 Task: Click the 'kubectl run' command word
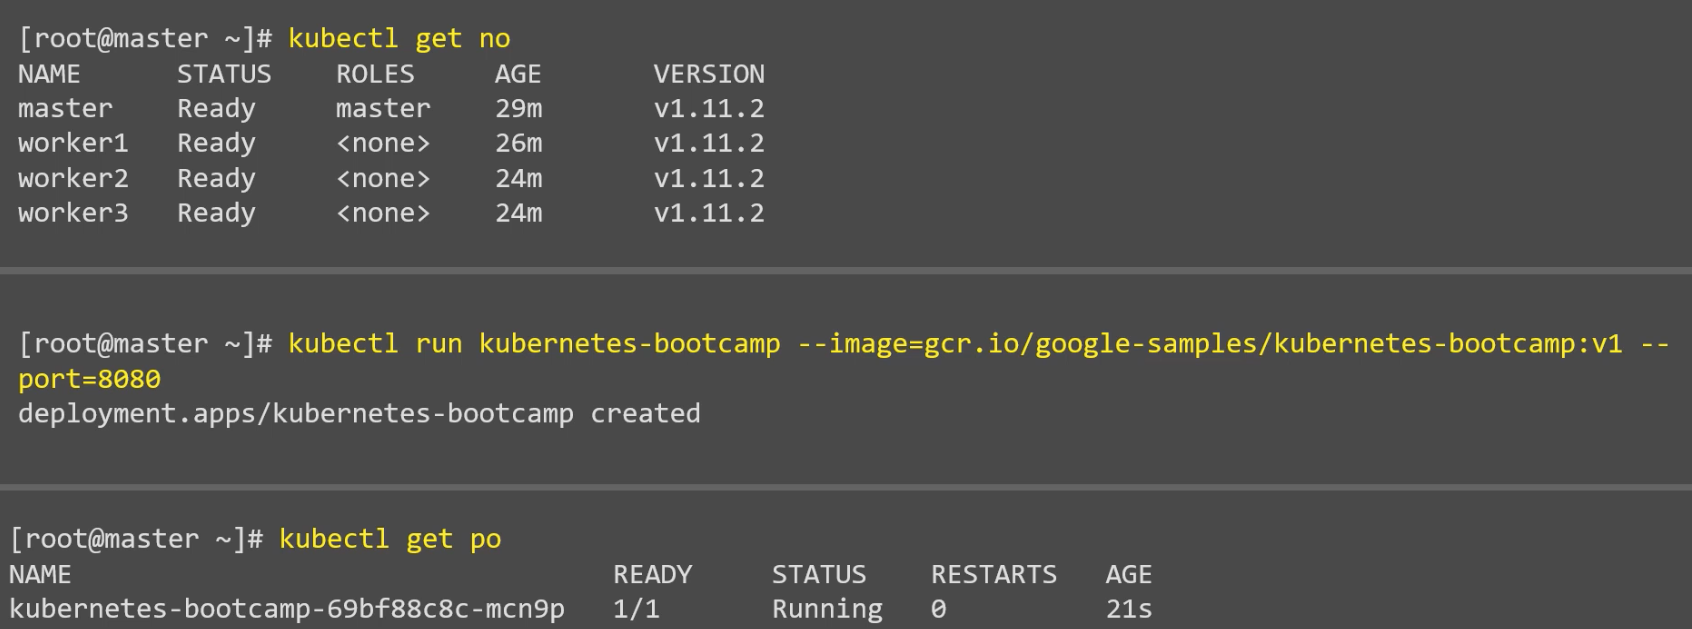375,344
